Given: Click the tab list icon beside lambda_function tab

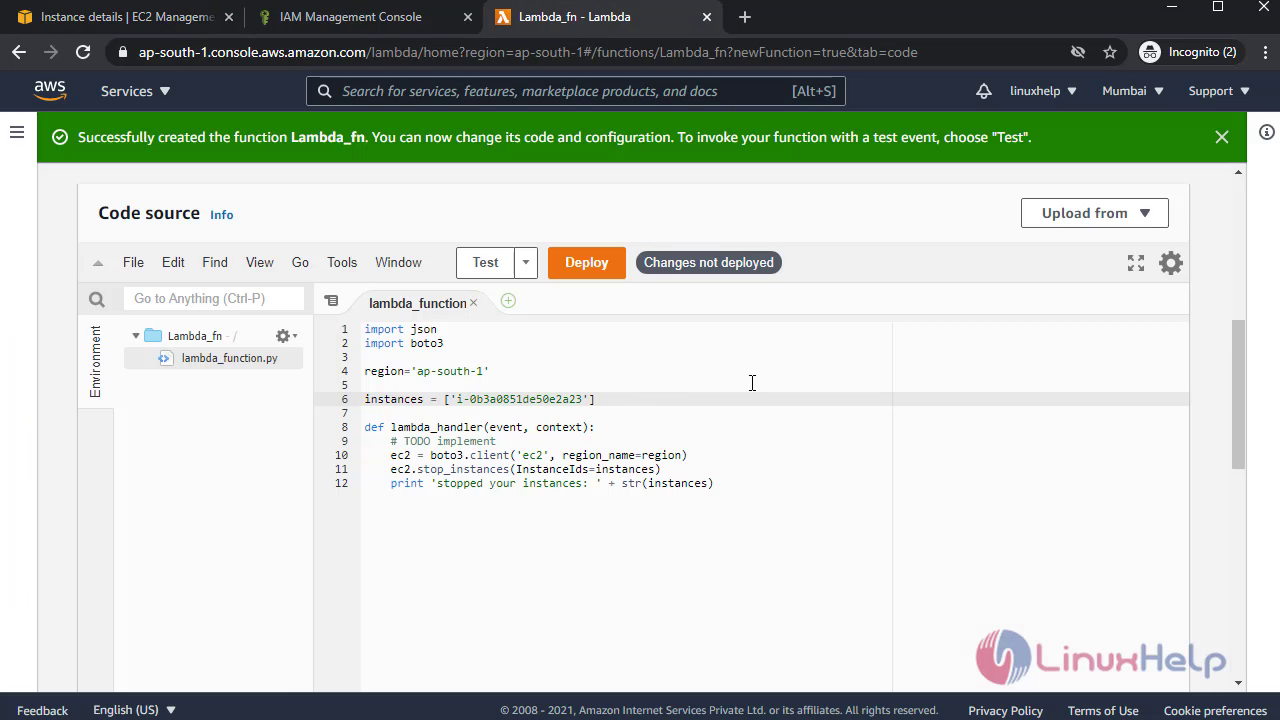Looking at the screenshot, I should (x=331, y=301).
